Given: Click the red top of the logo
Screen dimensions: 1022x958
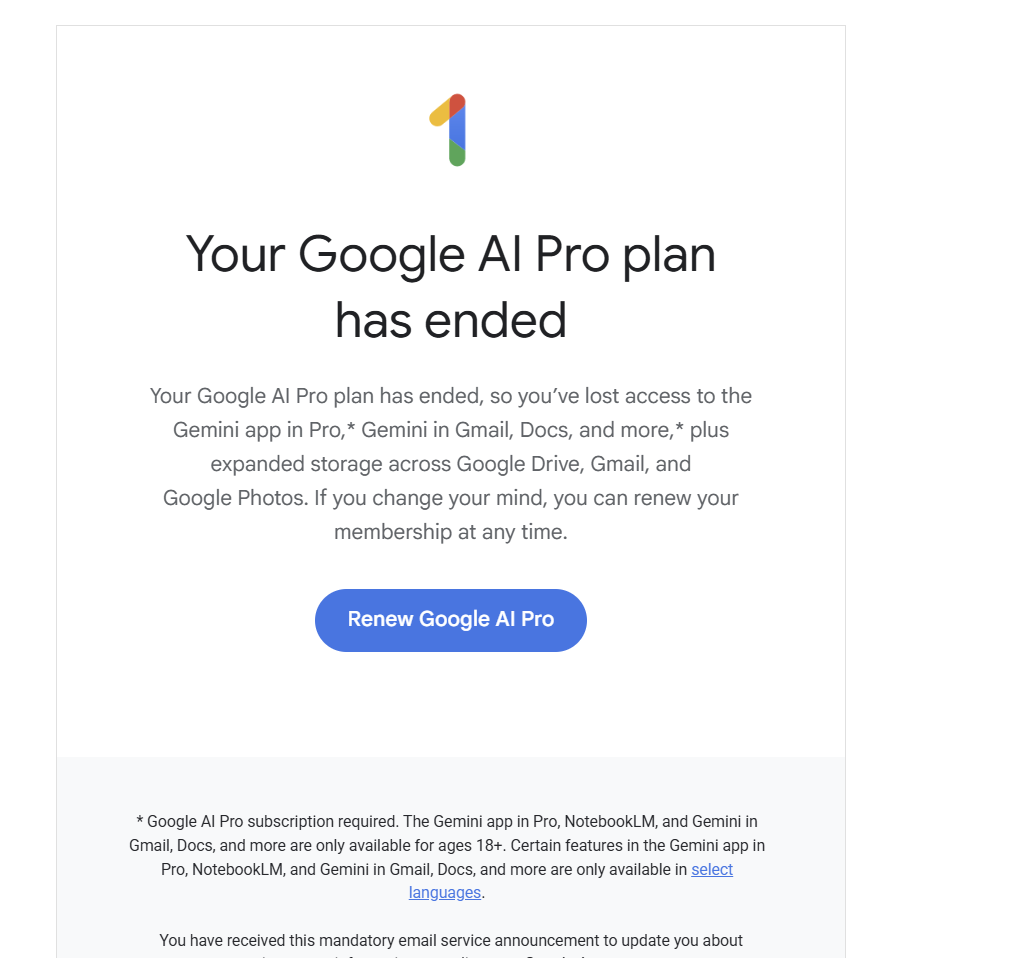Looking at the screenshot, I should pyautogui.click(x=457, y=103).
